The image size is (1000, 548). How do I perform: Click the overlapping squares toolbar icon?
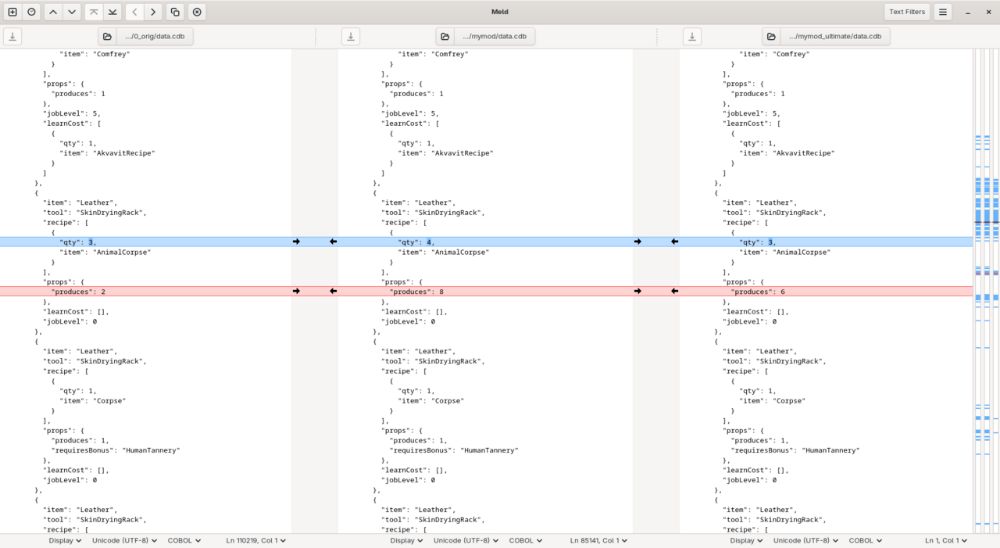click(175, 12)
